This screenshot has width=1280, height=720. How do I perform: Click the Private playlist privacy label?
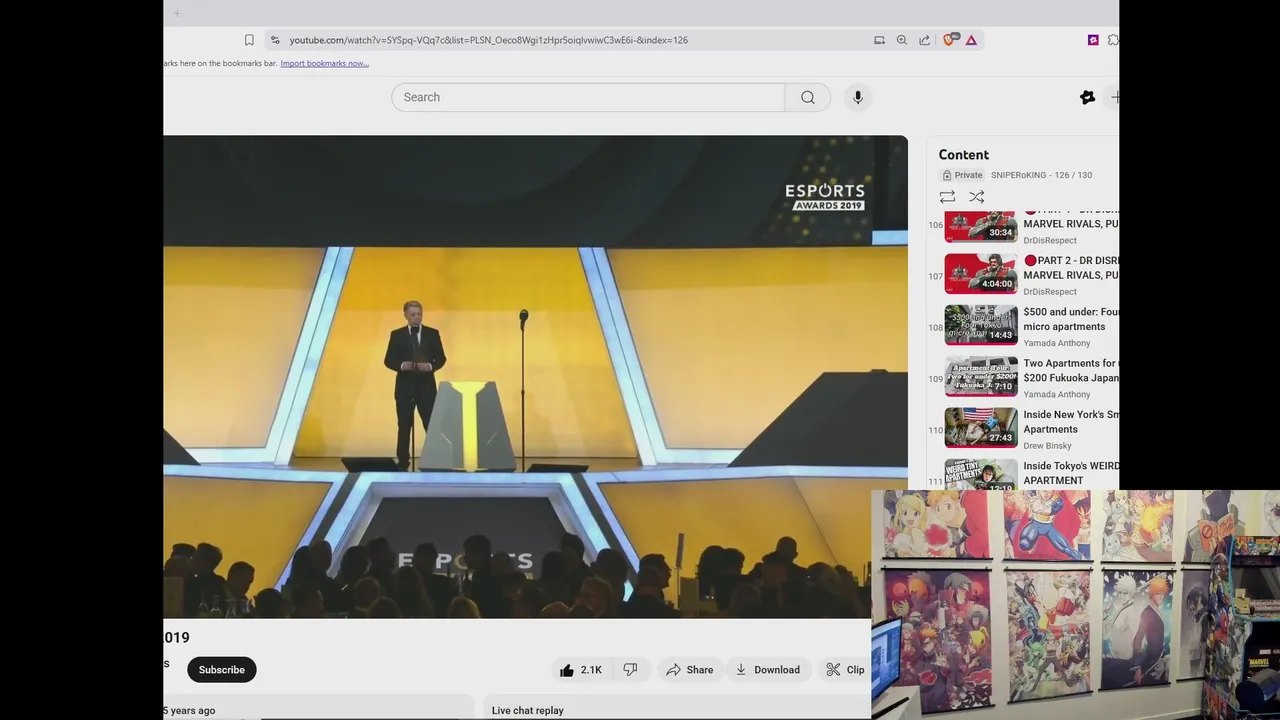(x=962, y=175)
